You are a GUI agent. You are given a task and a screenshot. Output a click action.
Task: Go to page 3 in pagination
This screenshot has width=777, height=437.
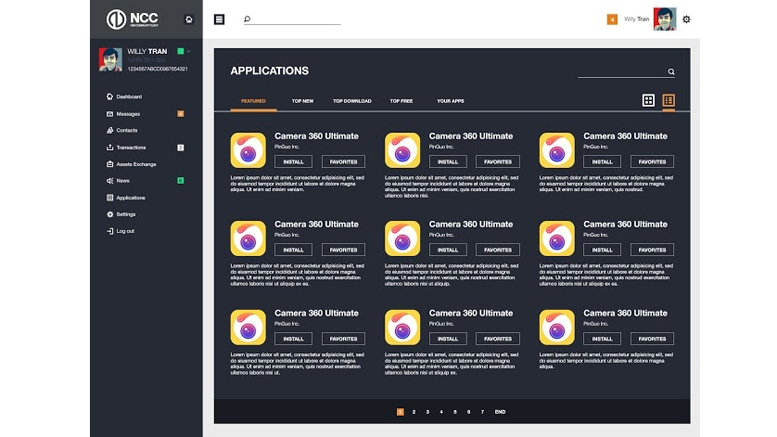point(427,412)
